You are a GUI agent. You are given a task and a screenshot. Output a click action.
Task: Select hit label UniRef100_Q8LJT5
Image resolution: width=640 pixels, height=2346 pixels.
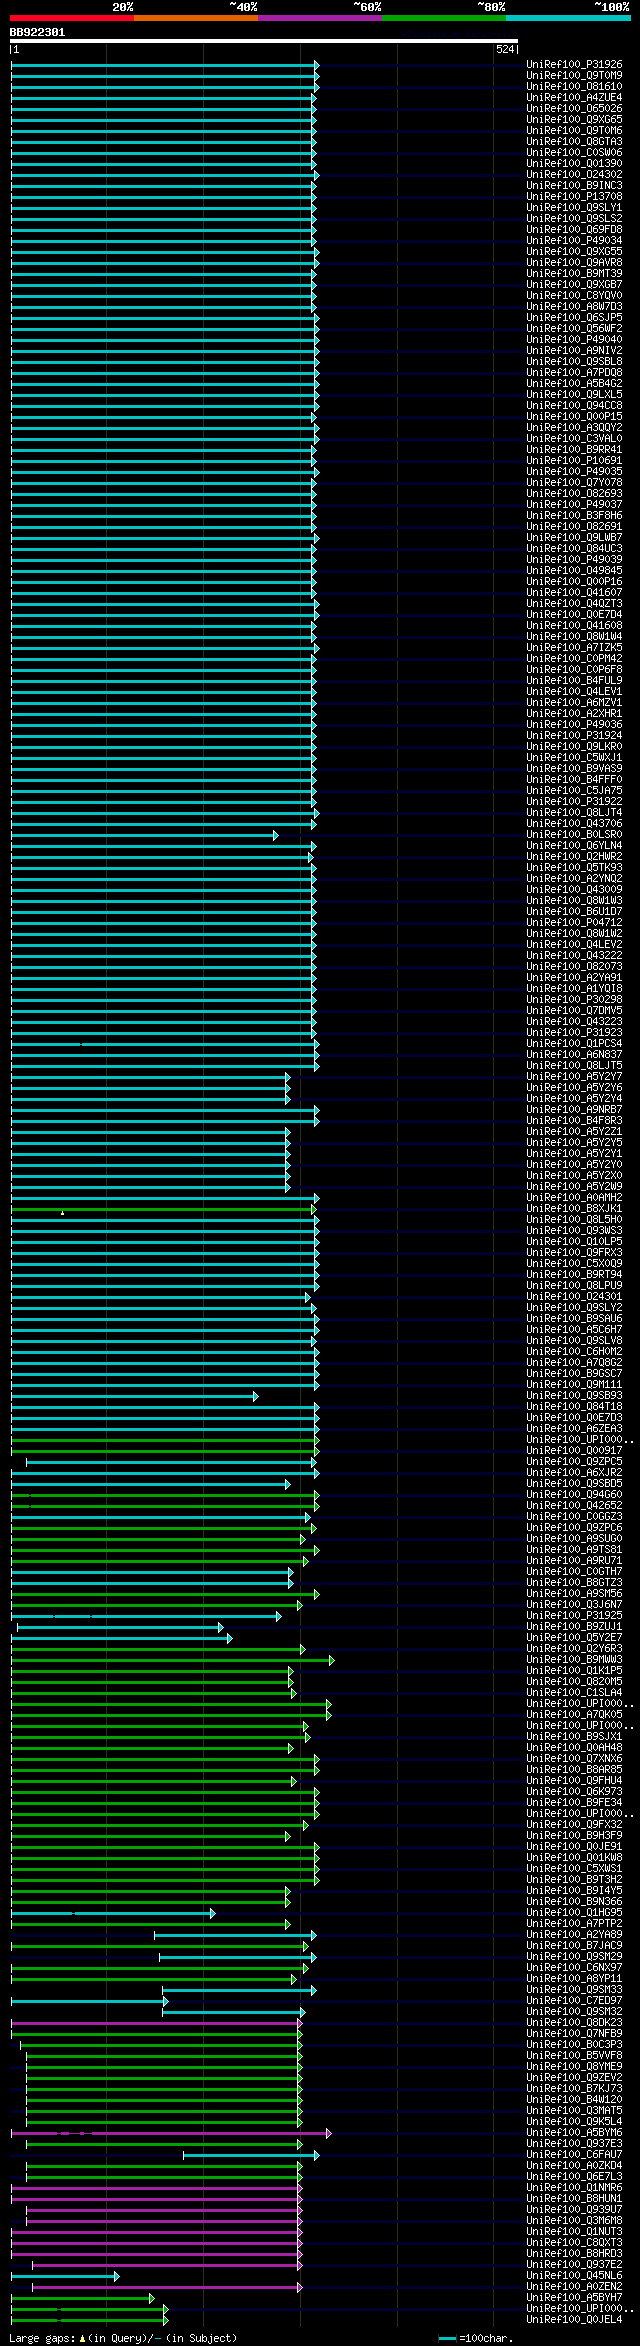tap(574, 1066)
